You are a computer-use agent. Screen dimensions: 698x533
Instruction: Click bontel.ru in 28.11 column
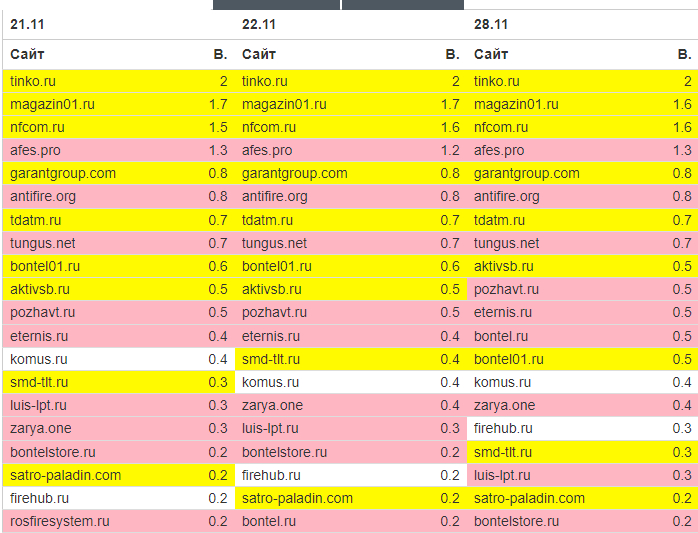tap(501, 336)
